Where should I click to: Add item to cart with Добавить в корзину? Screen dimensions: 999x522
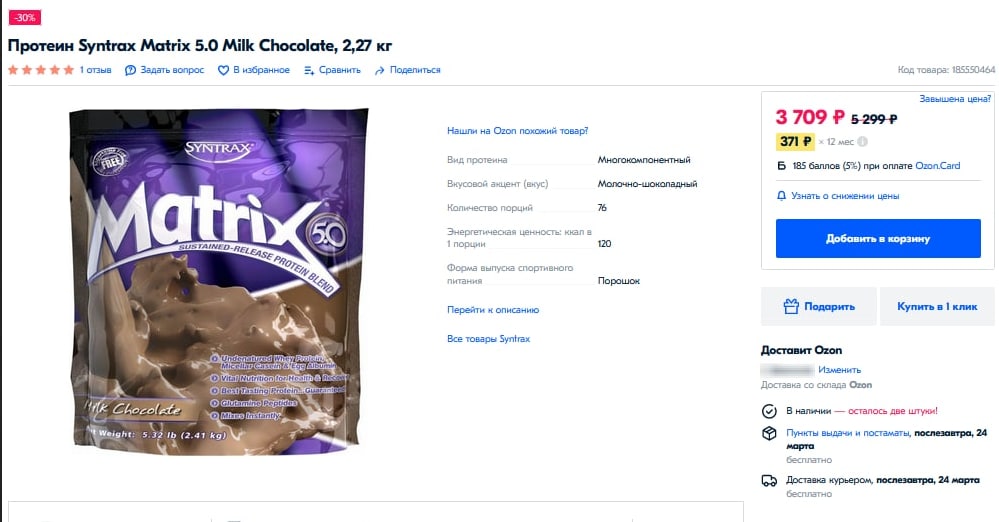point(878,238)
